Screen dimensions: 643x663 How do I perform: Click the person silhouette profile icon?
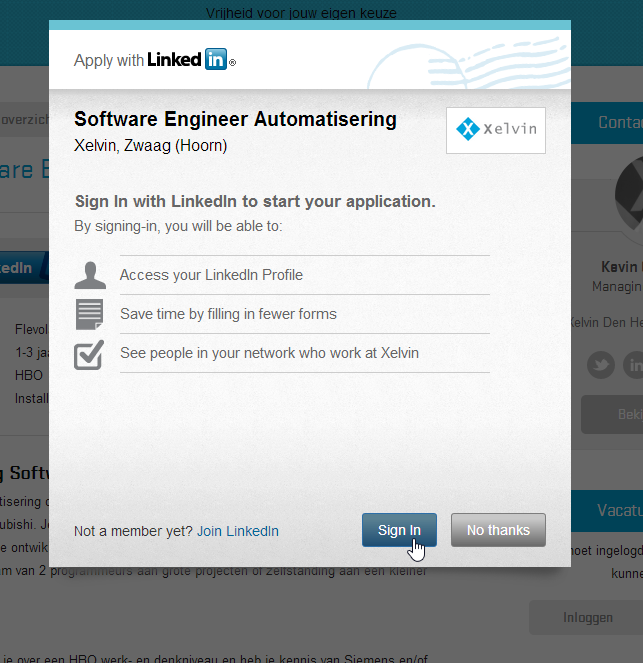click(90, 276)
